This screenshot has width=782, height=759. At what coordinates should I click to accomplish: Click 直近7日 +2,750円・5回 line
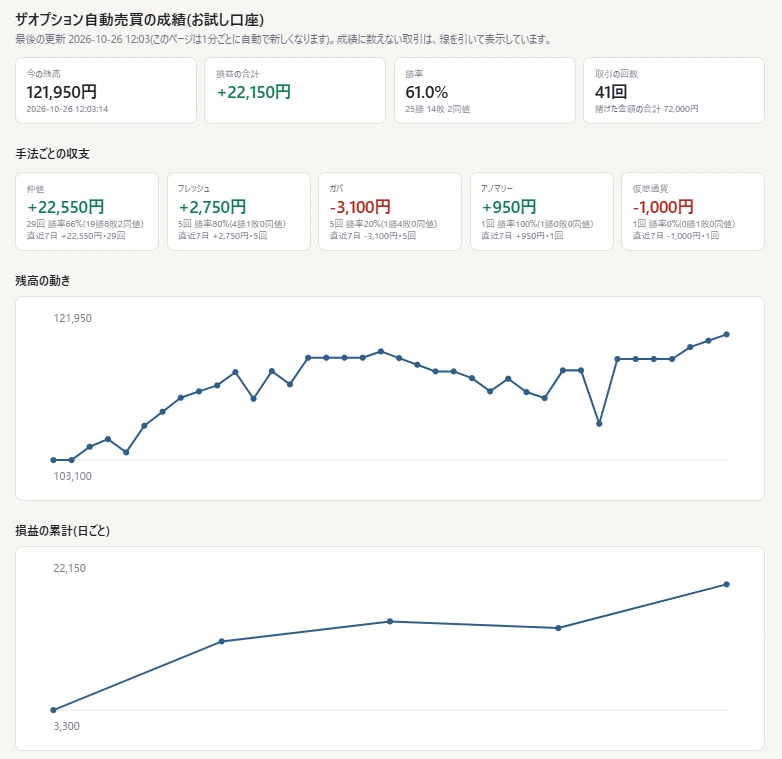click(222, 235)
